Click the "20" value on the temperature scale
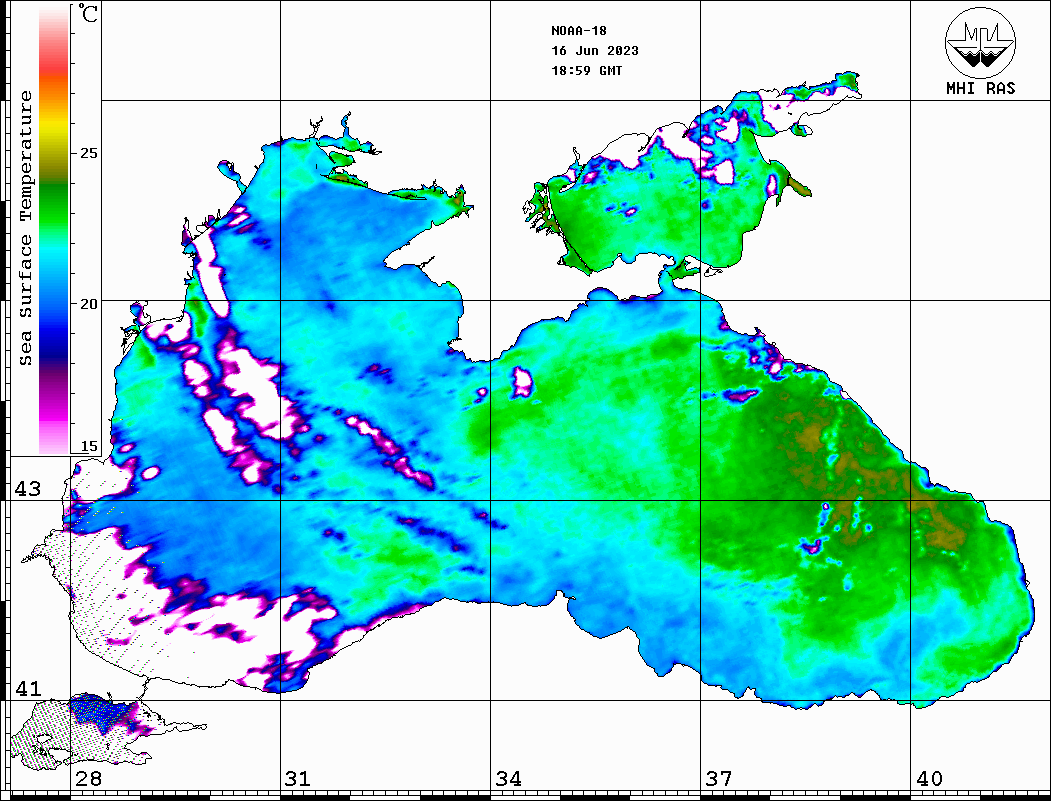 tap(88, 304)
